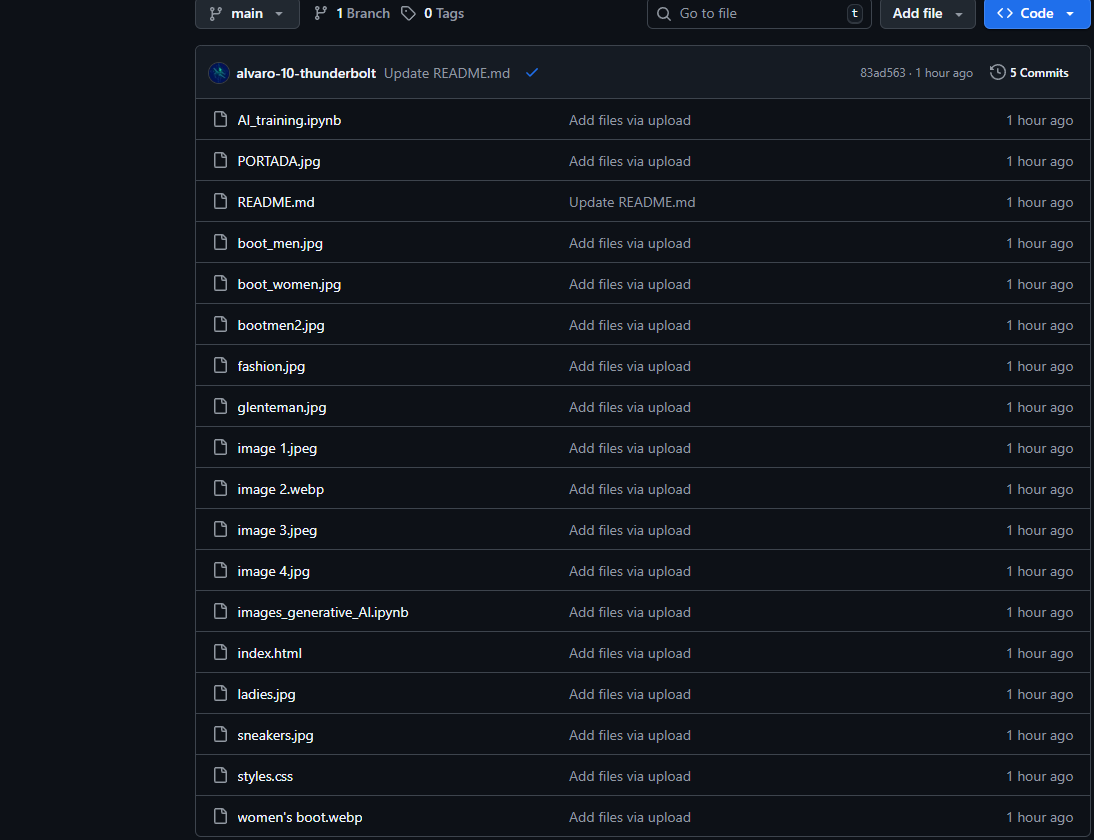This screenshot has height=840, width=1094.
Task: Click file icon next to PORTADA.jpg
Action: pos(220,160)
